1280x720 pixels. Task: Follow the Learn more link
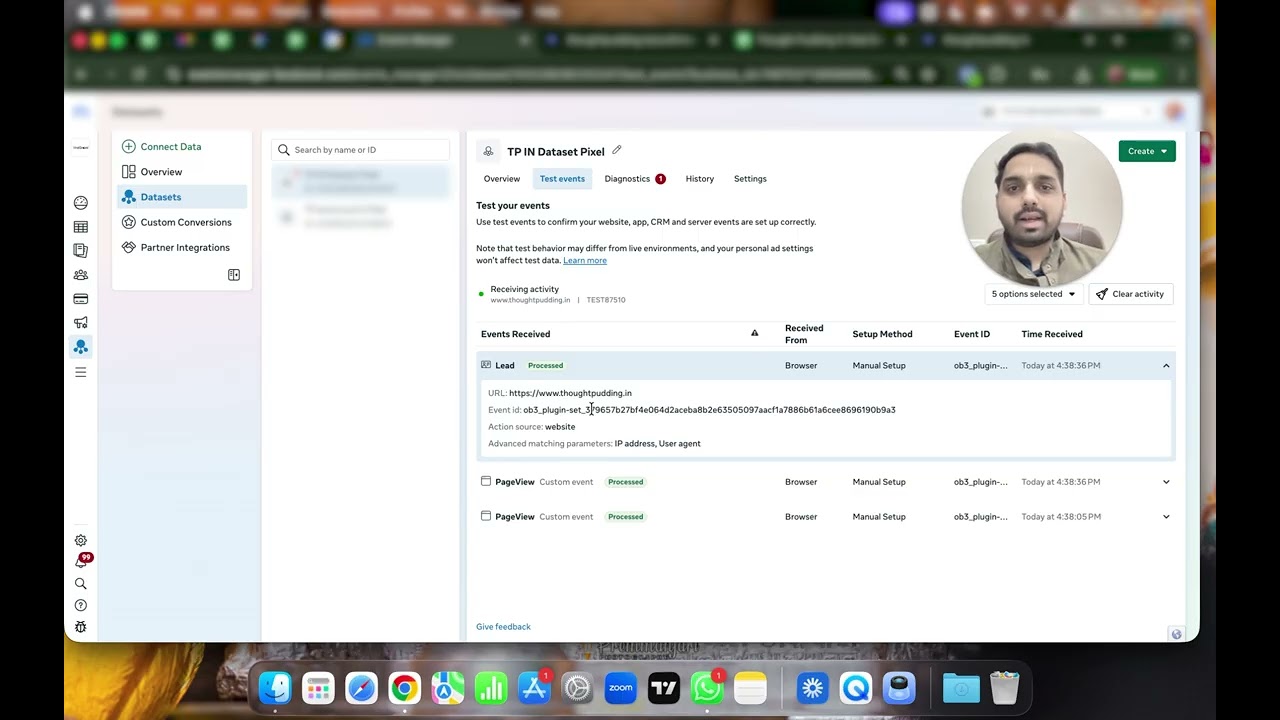point(585,260)
